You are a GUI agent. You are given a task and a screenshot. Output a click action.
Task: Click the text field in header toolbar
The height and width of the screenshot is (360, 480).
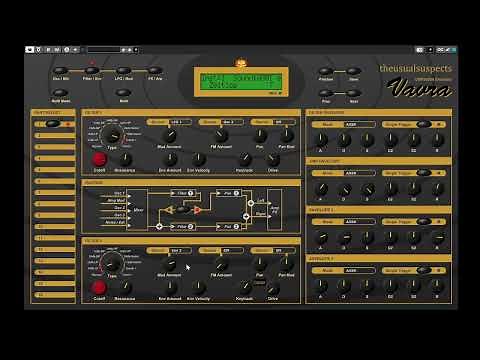[103, 50]
